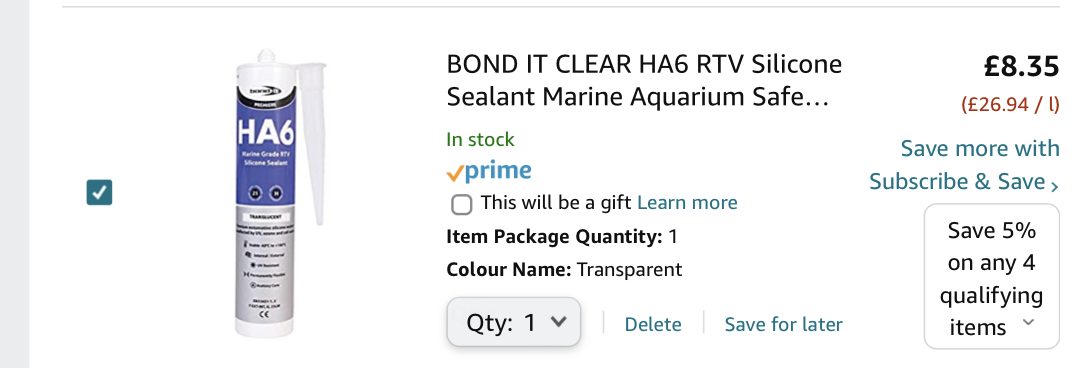Expand the 'Save 5% on any 4' box
1076x368 pixels.
tap(992, 277)
